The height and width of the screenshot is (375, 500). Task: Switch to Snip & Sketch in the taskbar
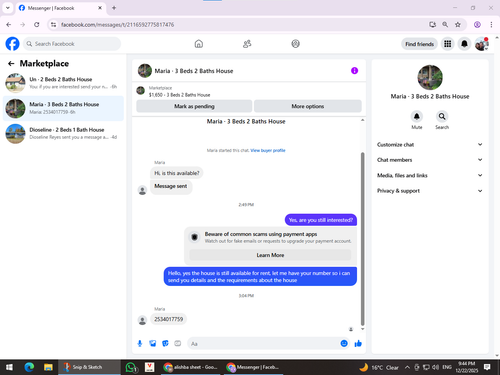89,367
